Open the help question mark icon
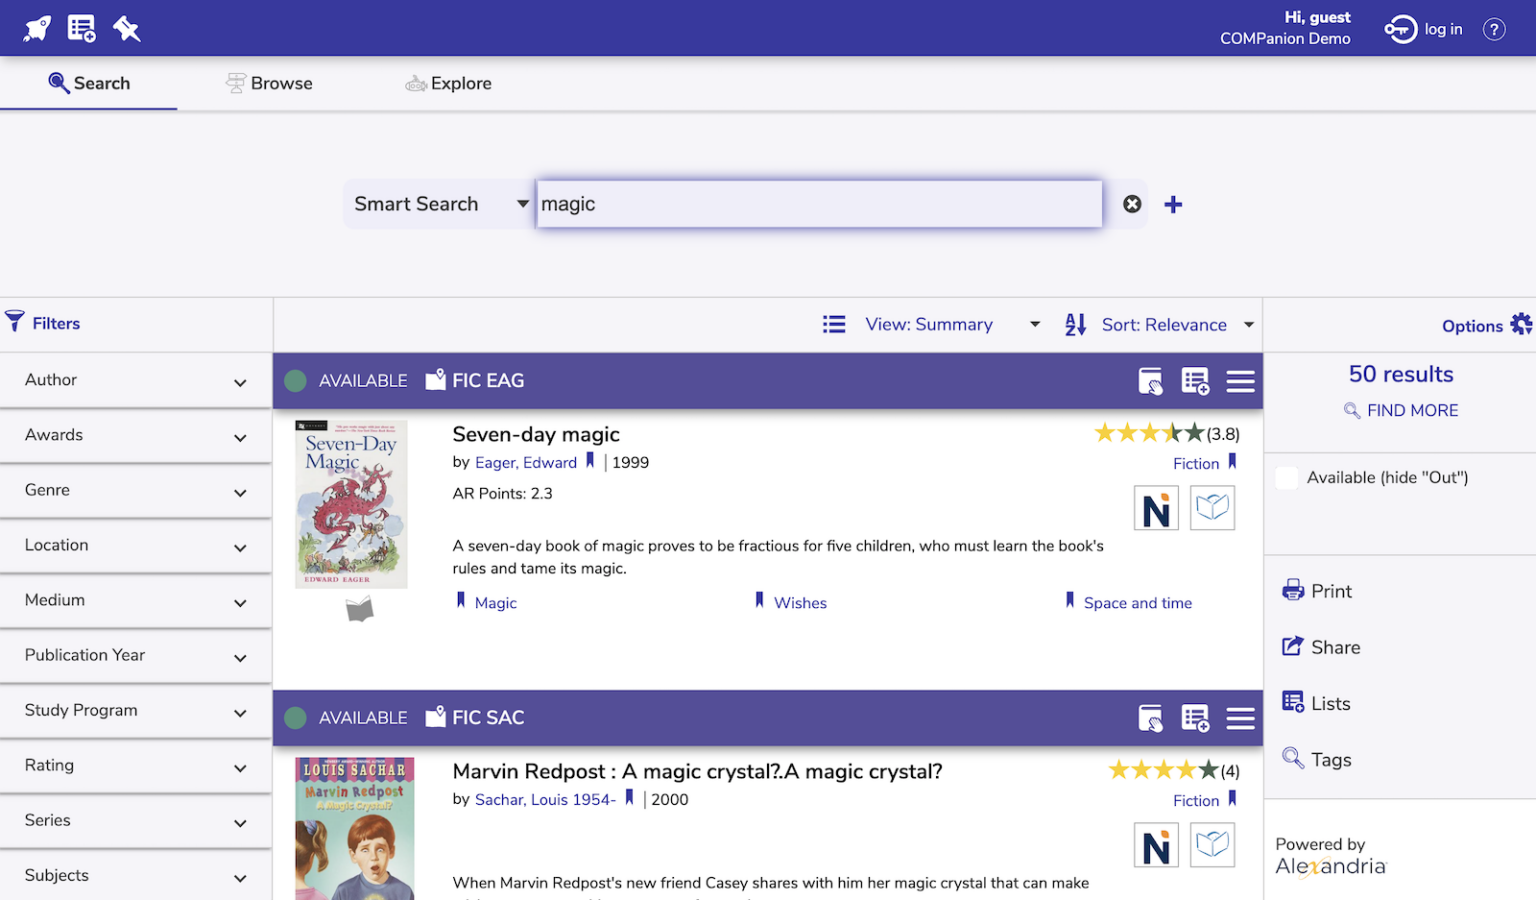Image resolution: width=1536 pixels, height=900 pixels. [x=1493, y=29]
